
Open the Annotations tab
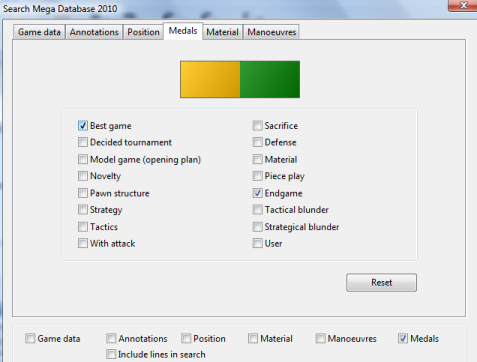click(94, 32)
